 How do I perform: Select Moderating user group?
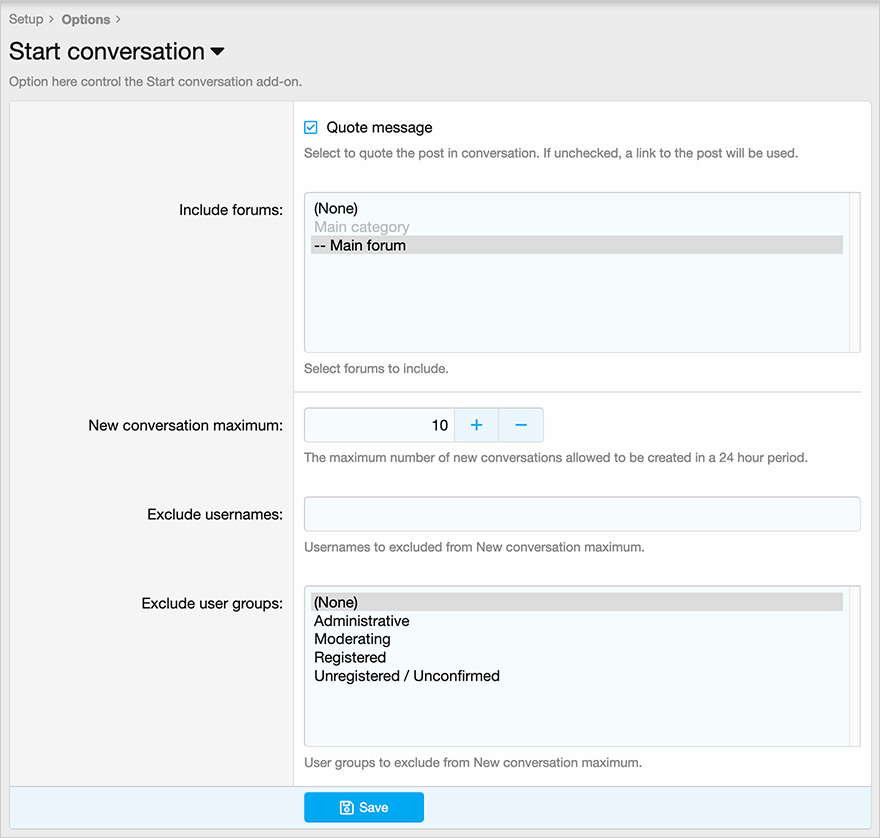point(352,639)
